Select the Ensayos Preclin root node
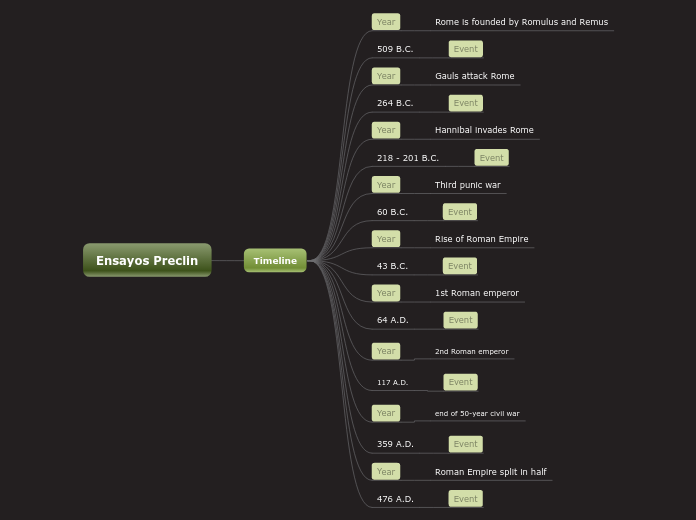This screenshot has height=520, width=696. coord(147,260)
